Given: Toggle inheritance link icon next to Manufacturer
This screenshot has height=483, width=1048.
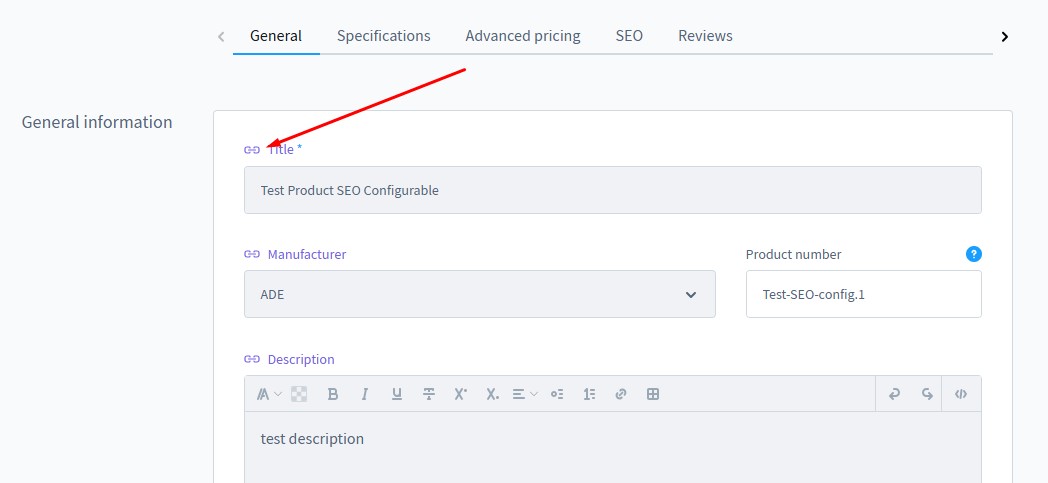Looking at the screenshot, I should pyautogui.click(x=252, y=254).
